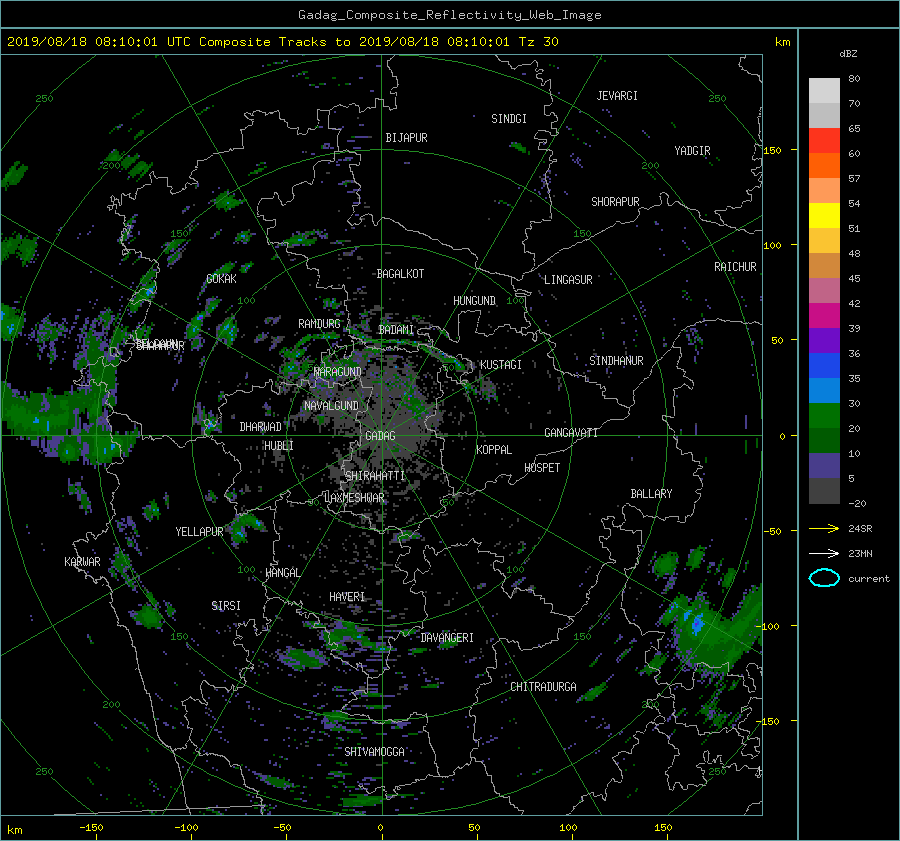Click the DHARWAD city label
This screenshot has width=900, height=841.
(261, 427)
